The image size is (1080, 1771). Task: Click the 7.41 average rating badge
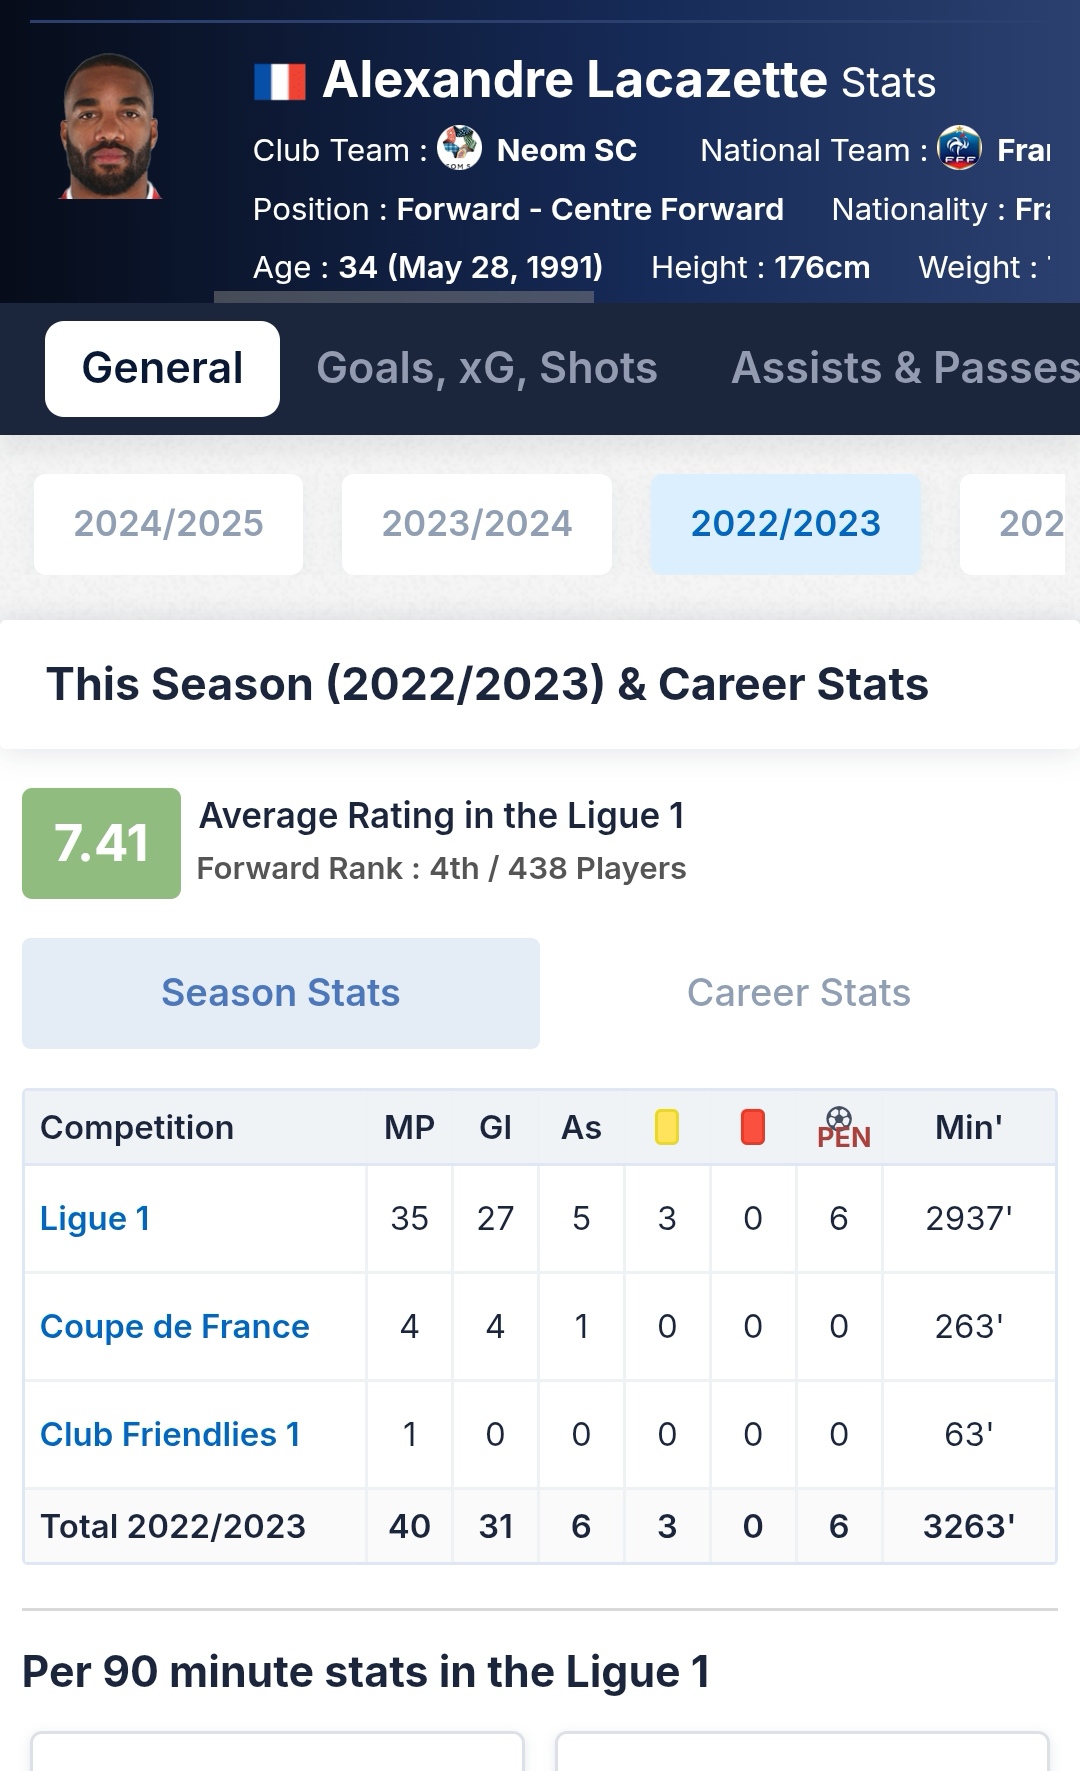coord(101,843)
